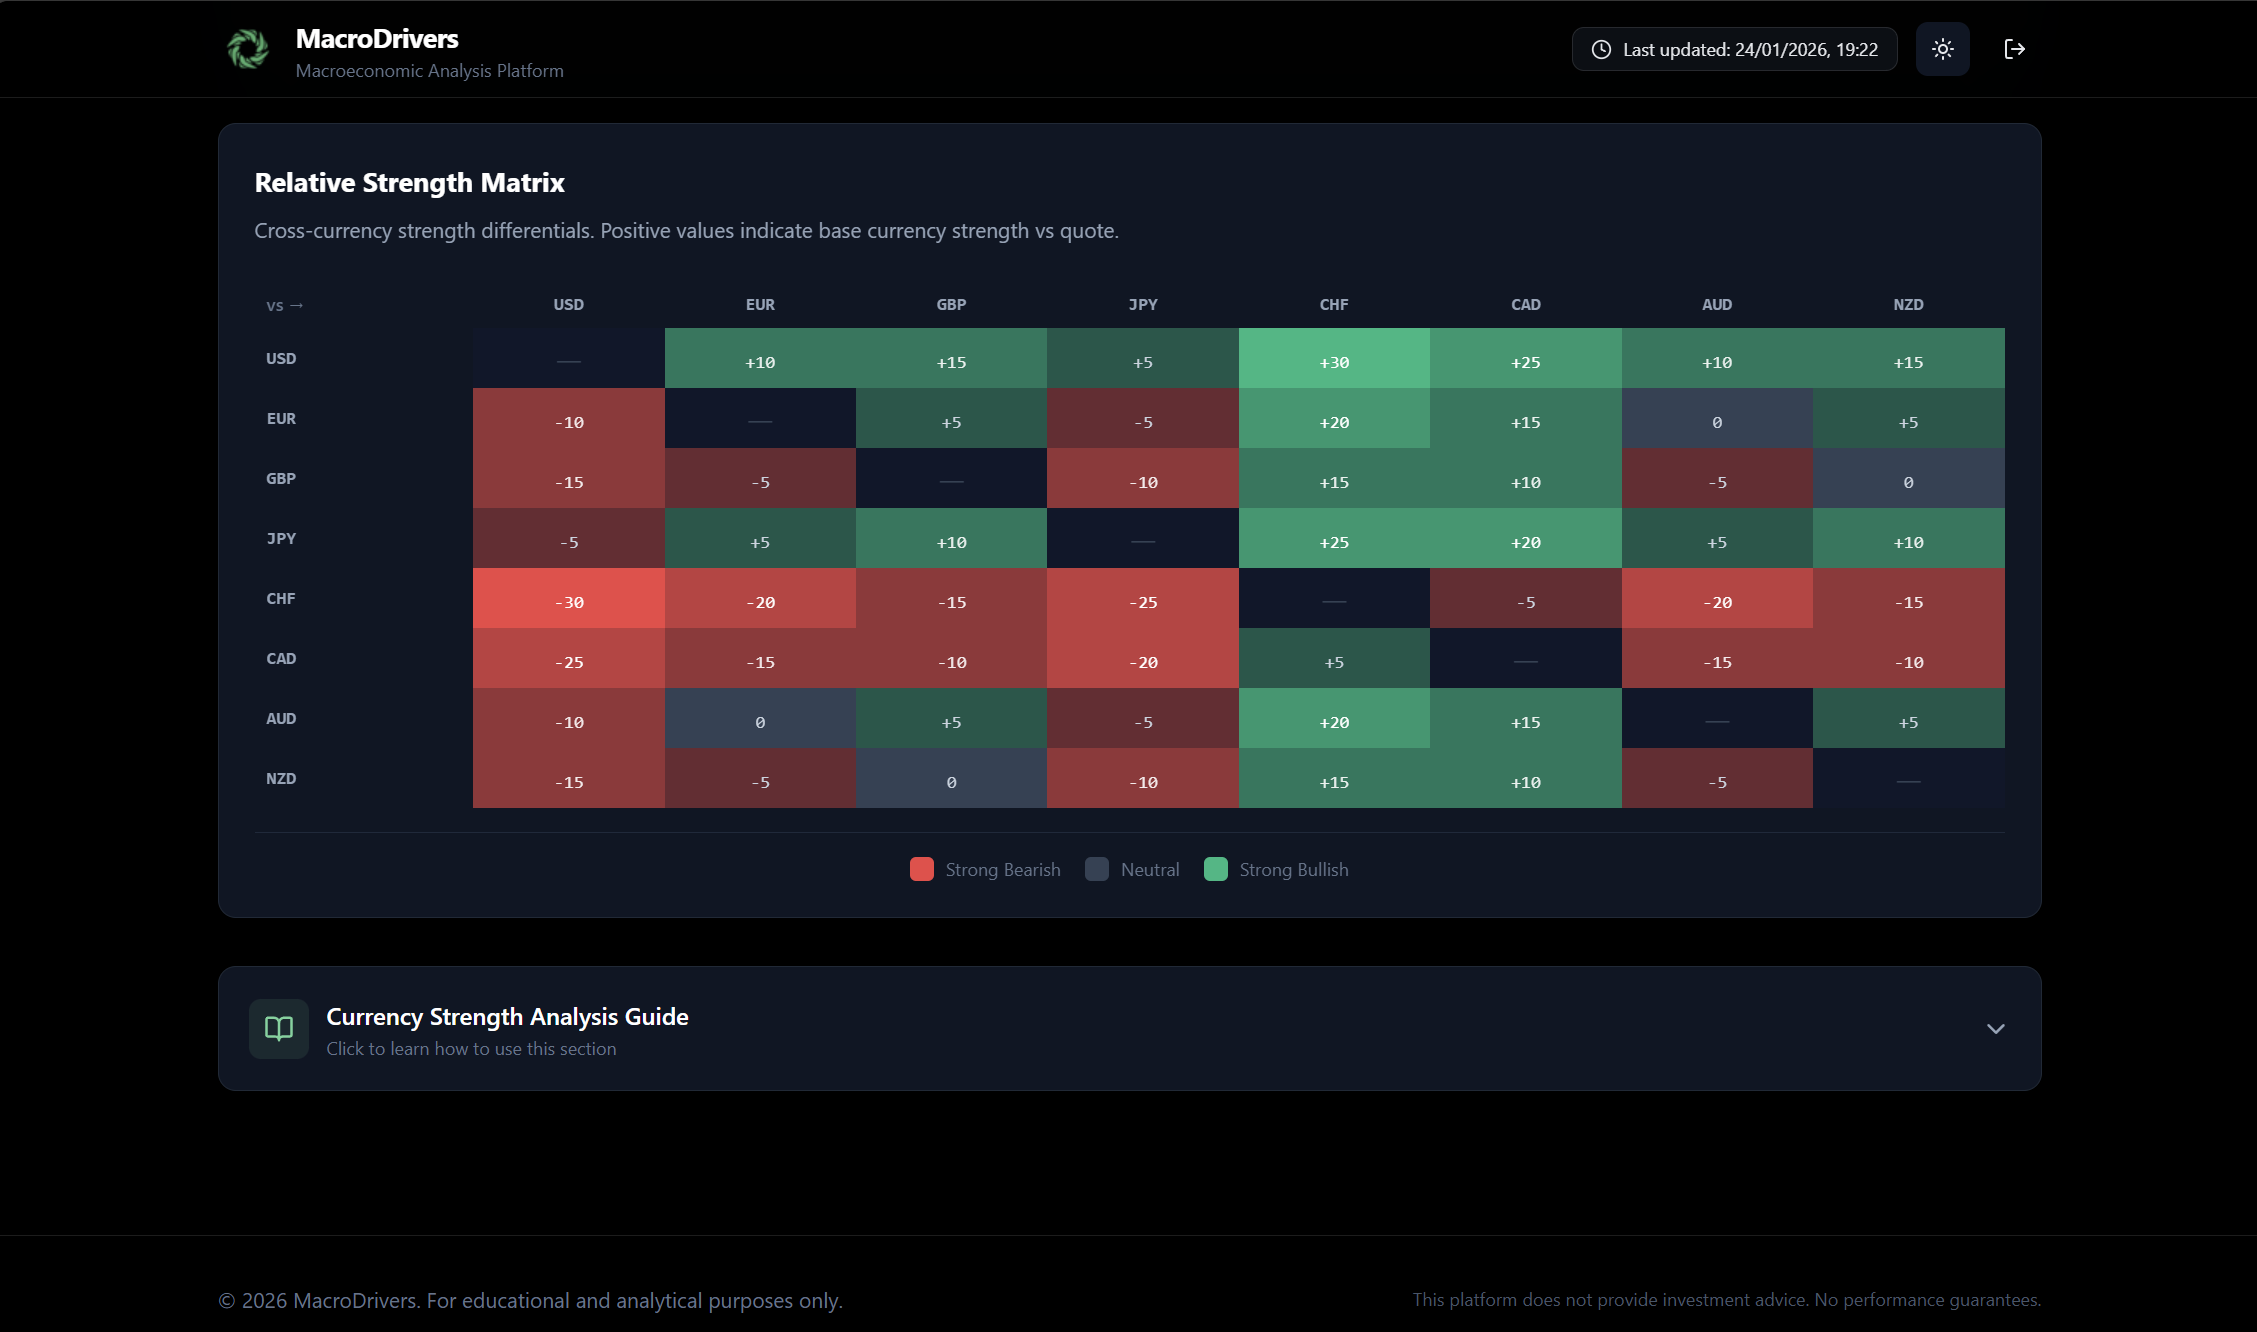Select the USD vs CHF +30 cell

pyautogui.click(x=1334, y=362)
